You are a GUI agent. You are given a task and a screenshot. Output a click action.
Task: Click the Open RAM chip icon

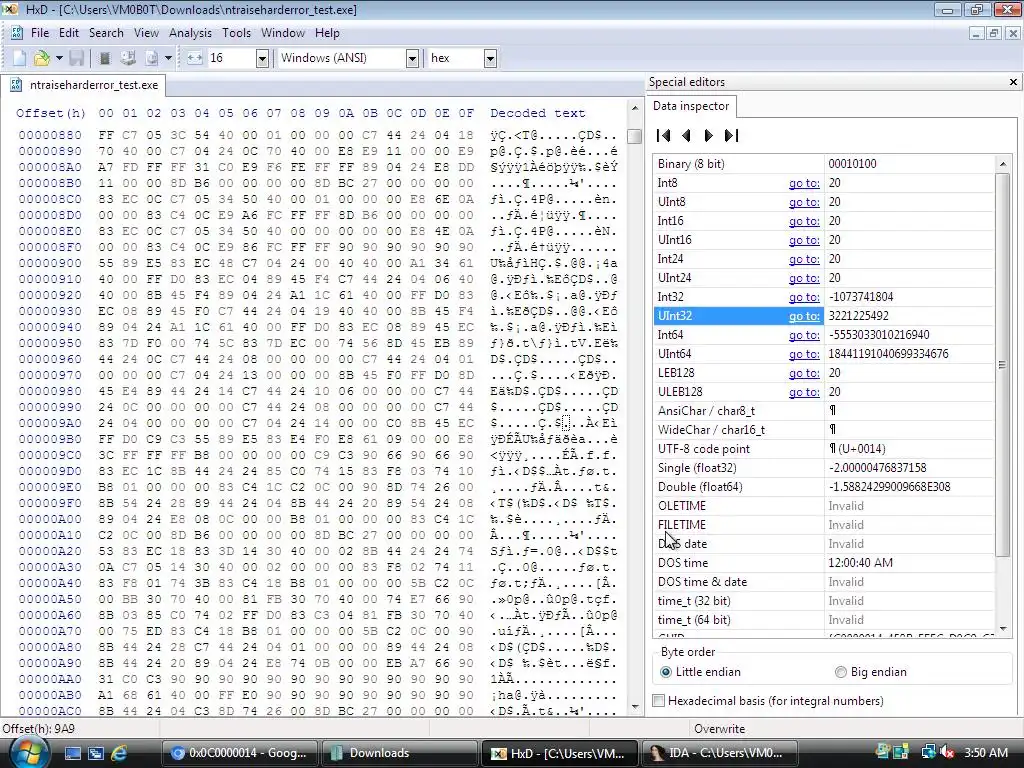[x=104, y=58]
